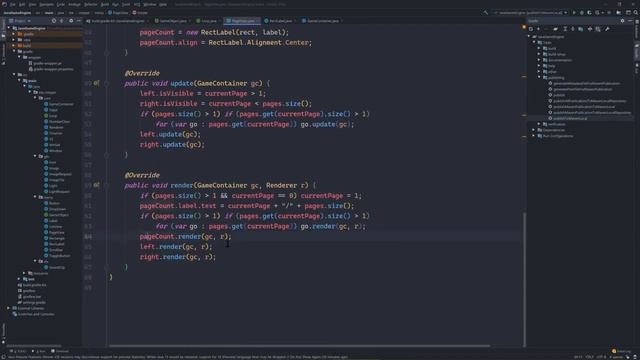The image size is (640, 360).
Task: Toggle the Gradle tool window stripe button
Action: 637,52
